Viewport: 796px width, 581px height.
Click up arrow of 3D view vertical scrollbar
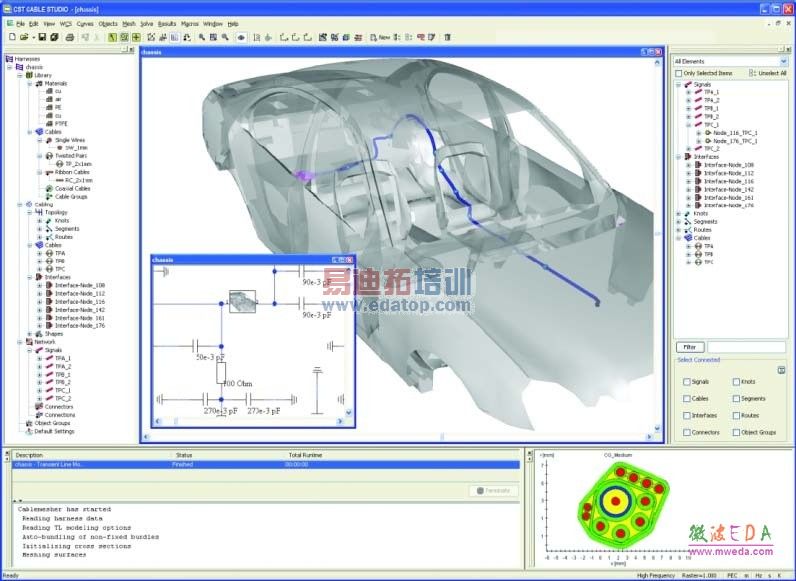pos(657,62)
